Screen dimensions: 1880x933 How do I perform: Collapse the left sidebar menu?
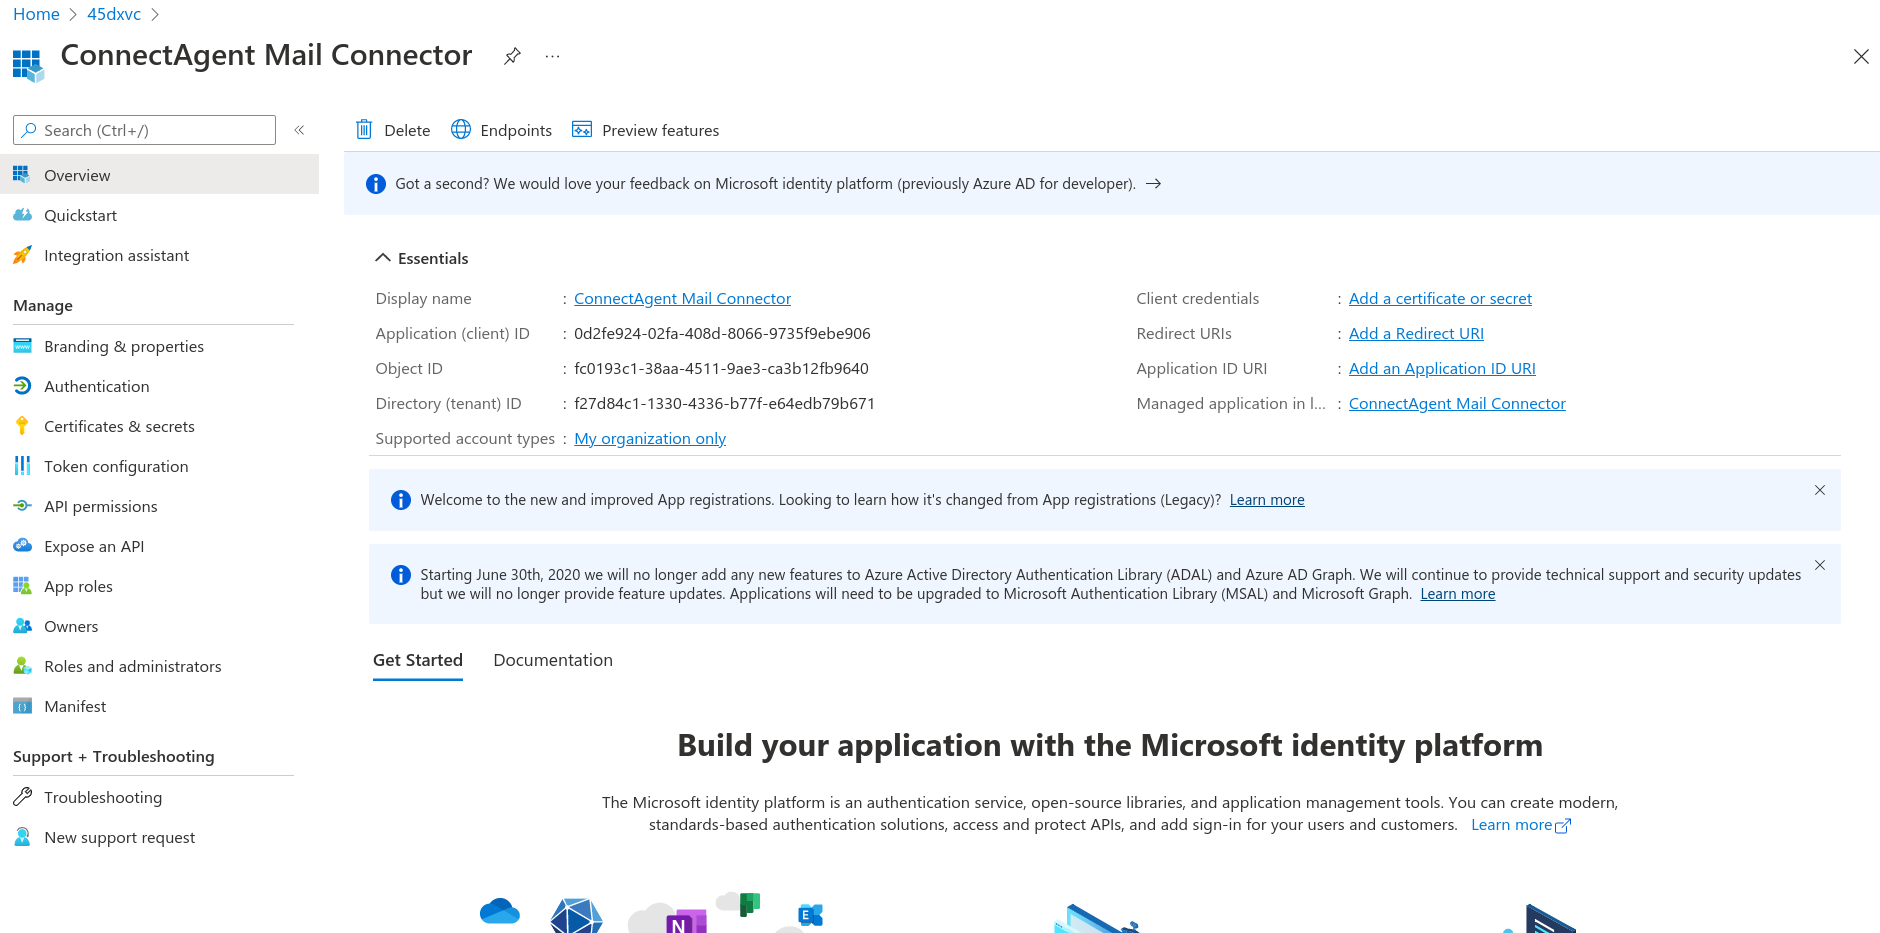tap(299, 130)
